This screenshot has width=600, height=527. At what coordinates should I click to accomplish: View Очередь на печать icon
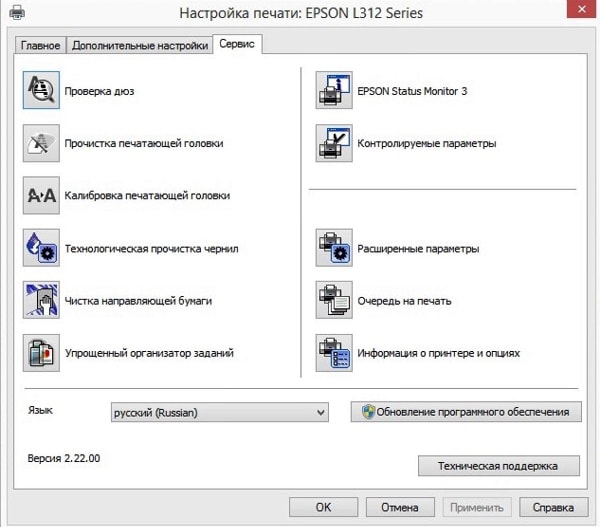332,300
